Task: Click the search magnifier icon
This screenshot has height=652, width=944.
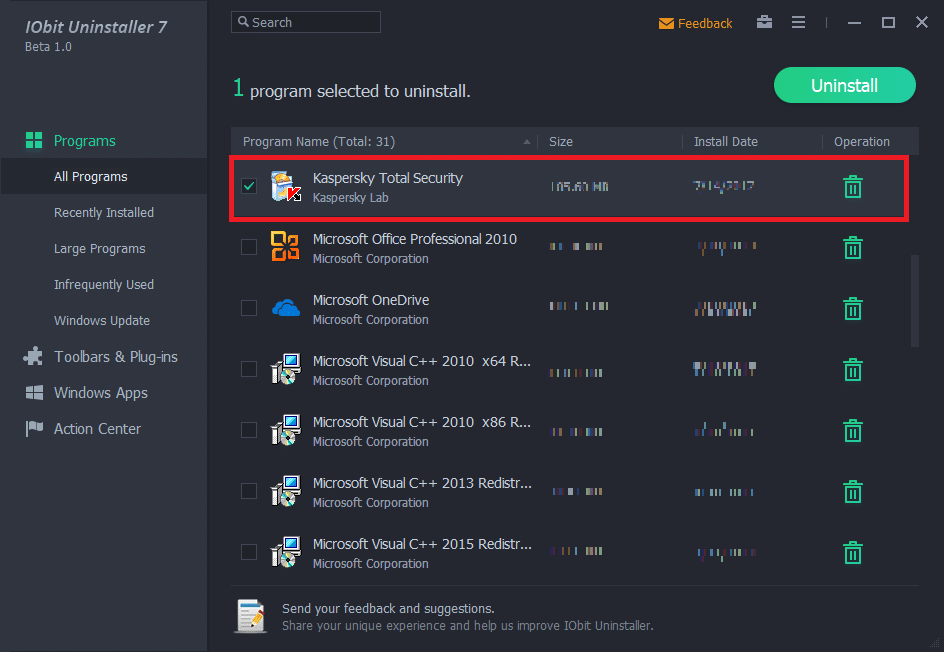Action: [243, 22]
